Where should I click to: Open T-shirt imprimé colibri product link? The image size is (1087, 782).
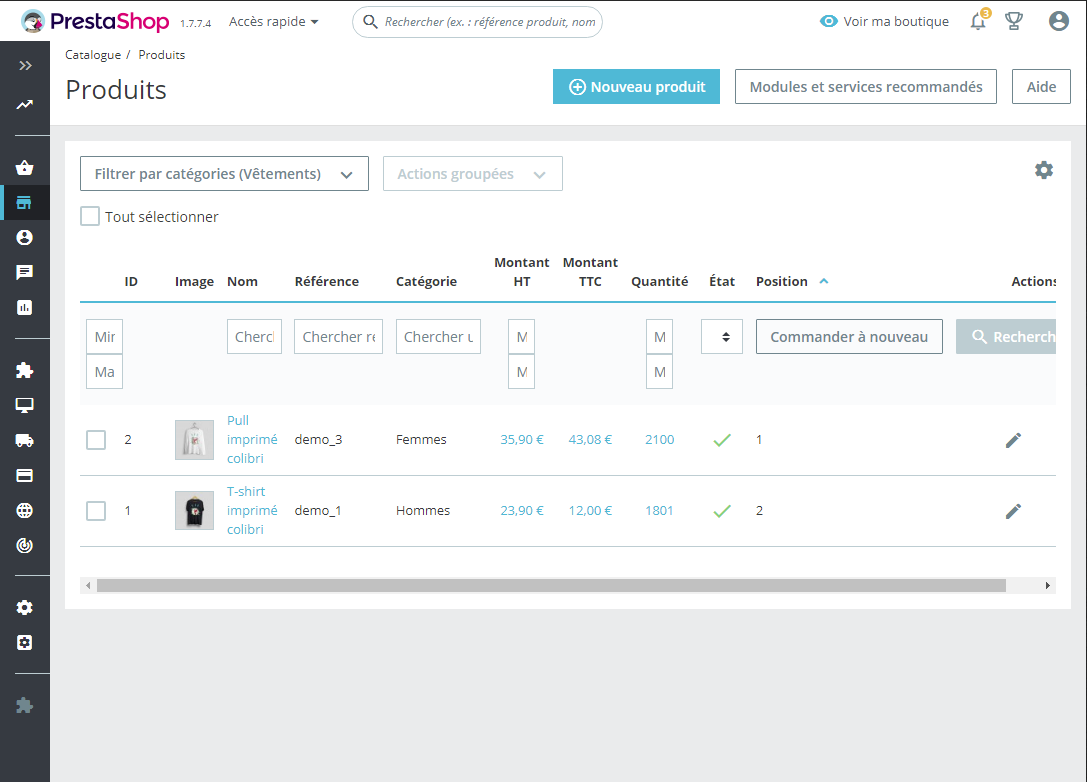tap(252, 510)
